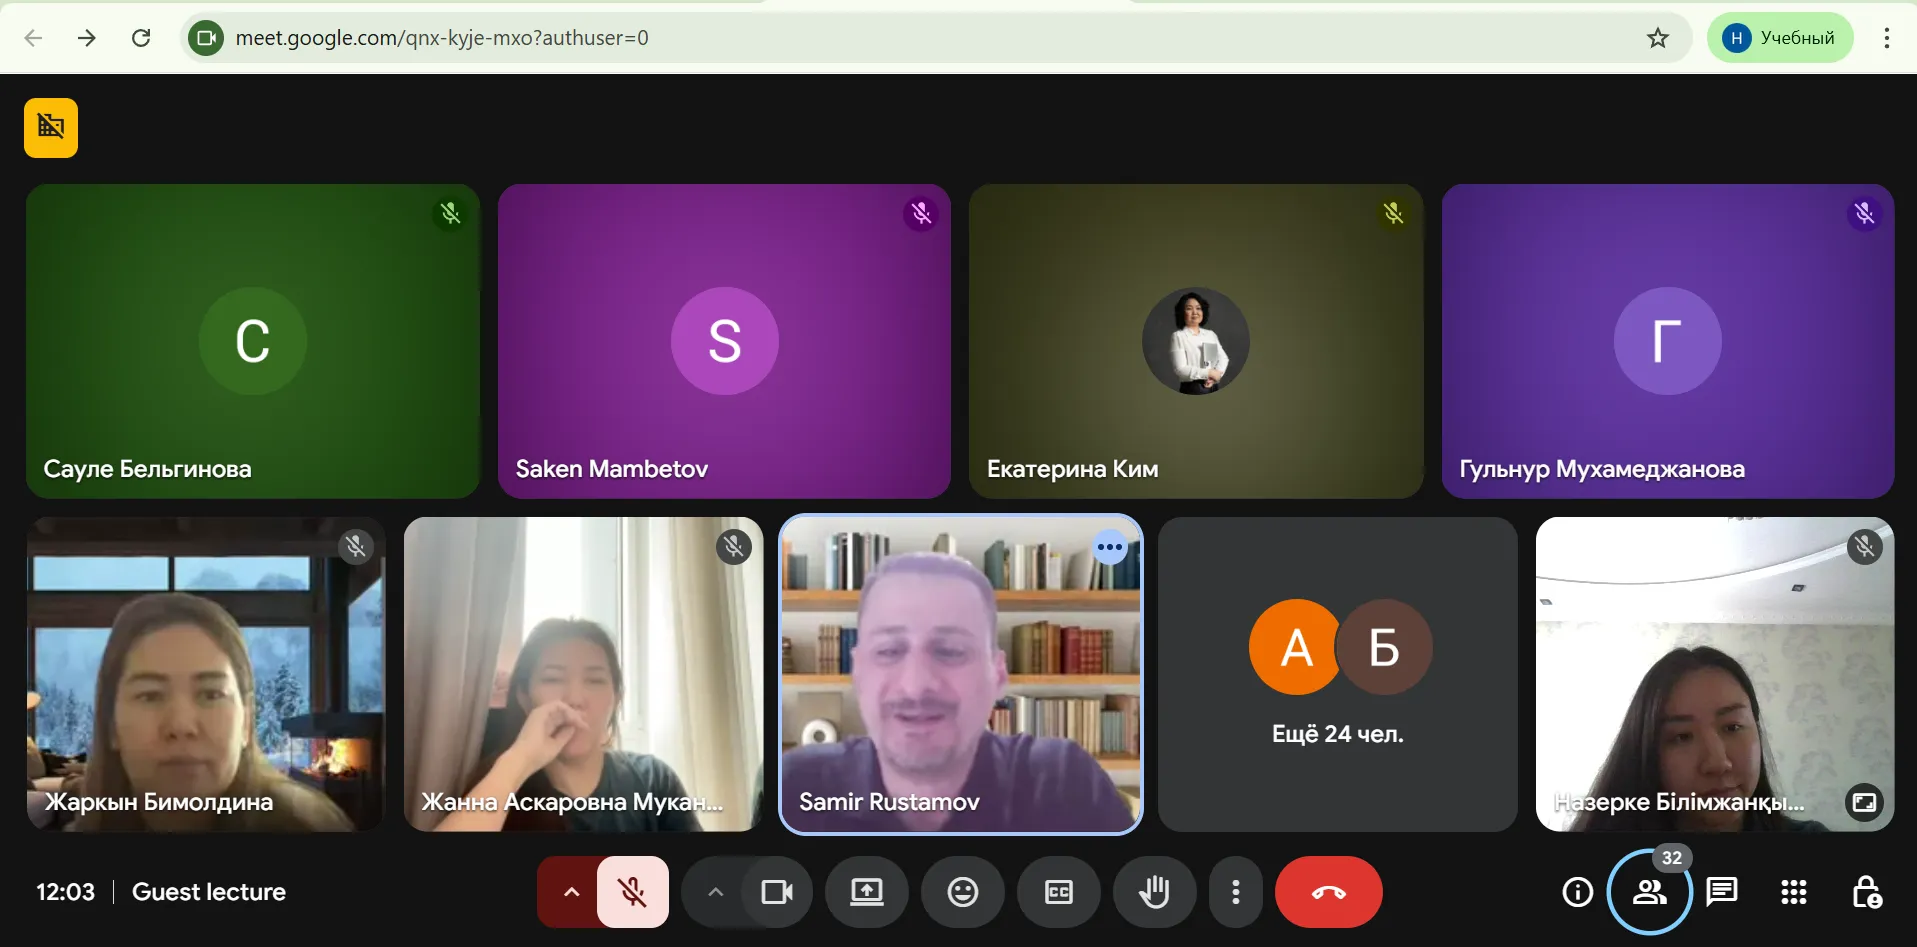Click the Учебный profile button
Screen dimensions: 1917x947
pyautogui.click(x=1779, y=38)
